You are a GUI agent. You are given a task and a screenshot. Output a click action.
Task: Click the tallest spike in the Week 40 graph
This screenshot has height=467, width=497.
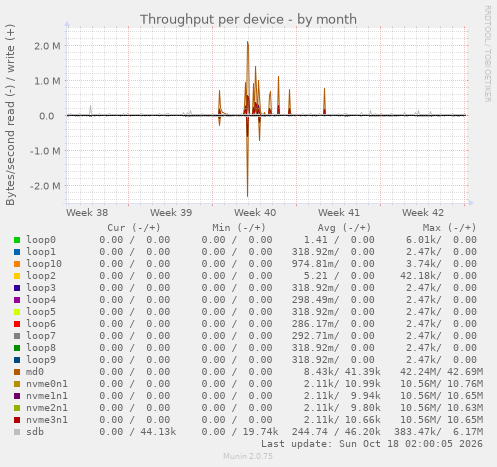[x=248, y=78]
